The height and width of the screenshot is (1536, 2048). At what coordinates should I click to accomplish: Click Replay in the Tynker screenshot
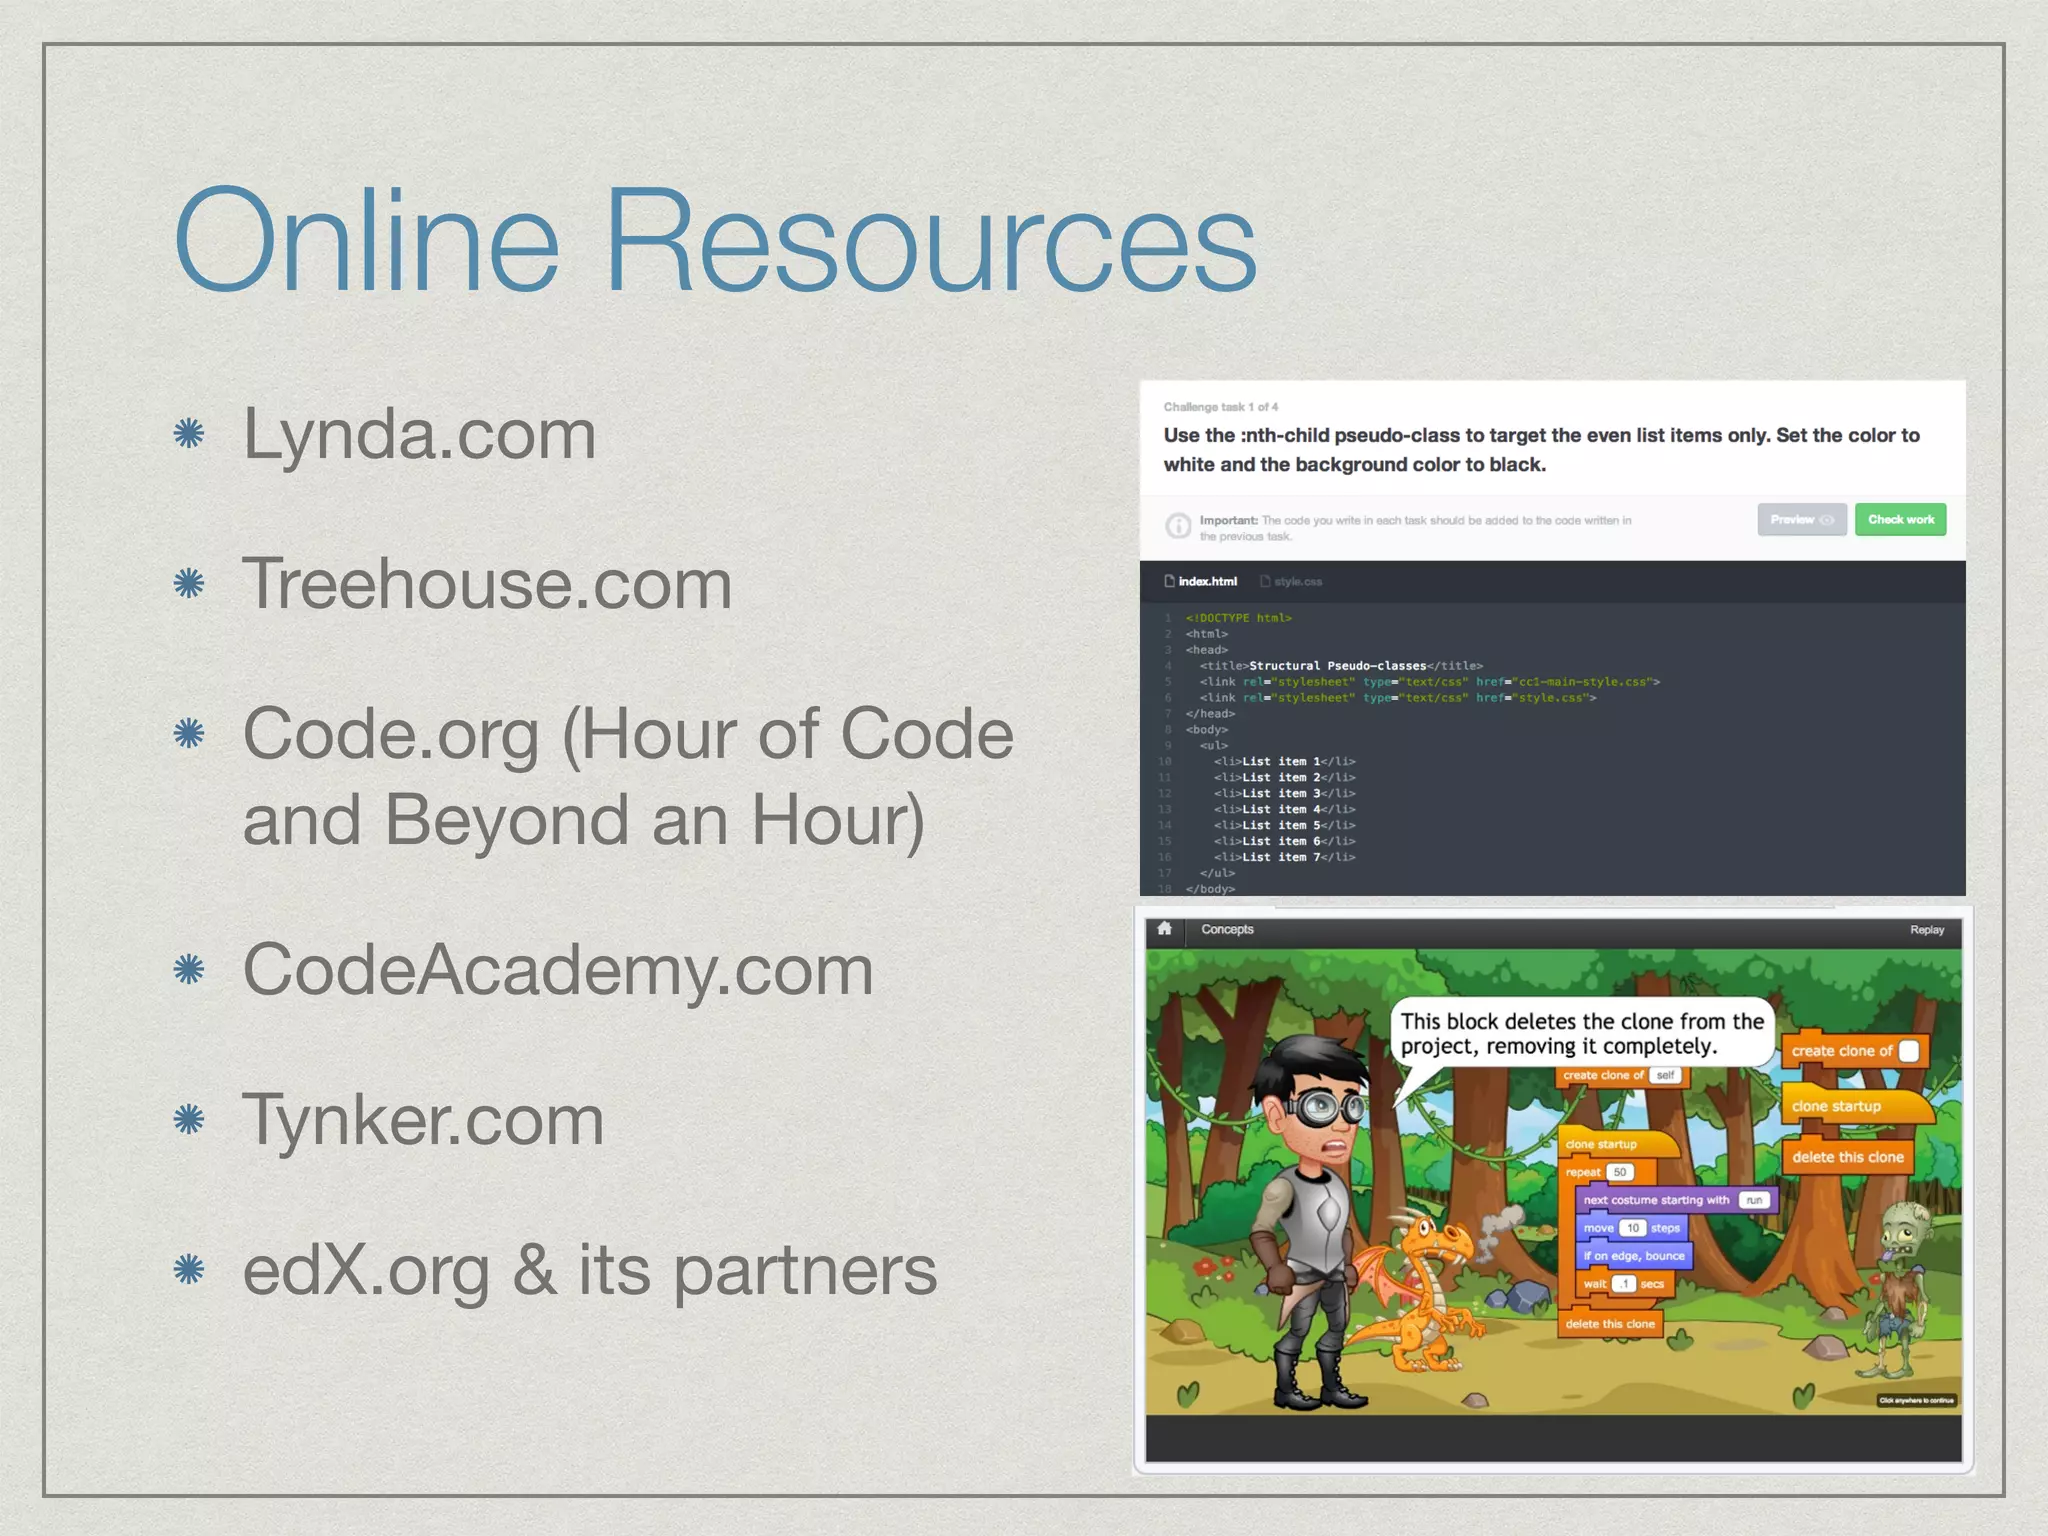click(x=1927, y=930)
